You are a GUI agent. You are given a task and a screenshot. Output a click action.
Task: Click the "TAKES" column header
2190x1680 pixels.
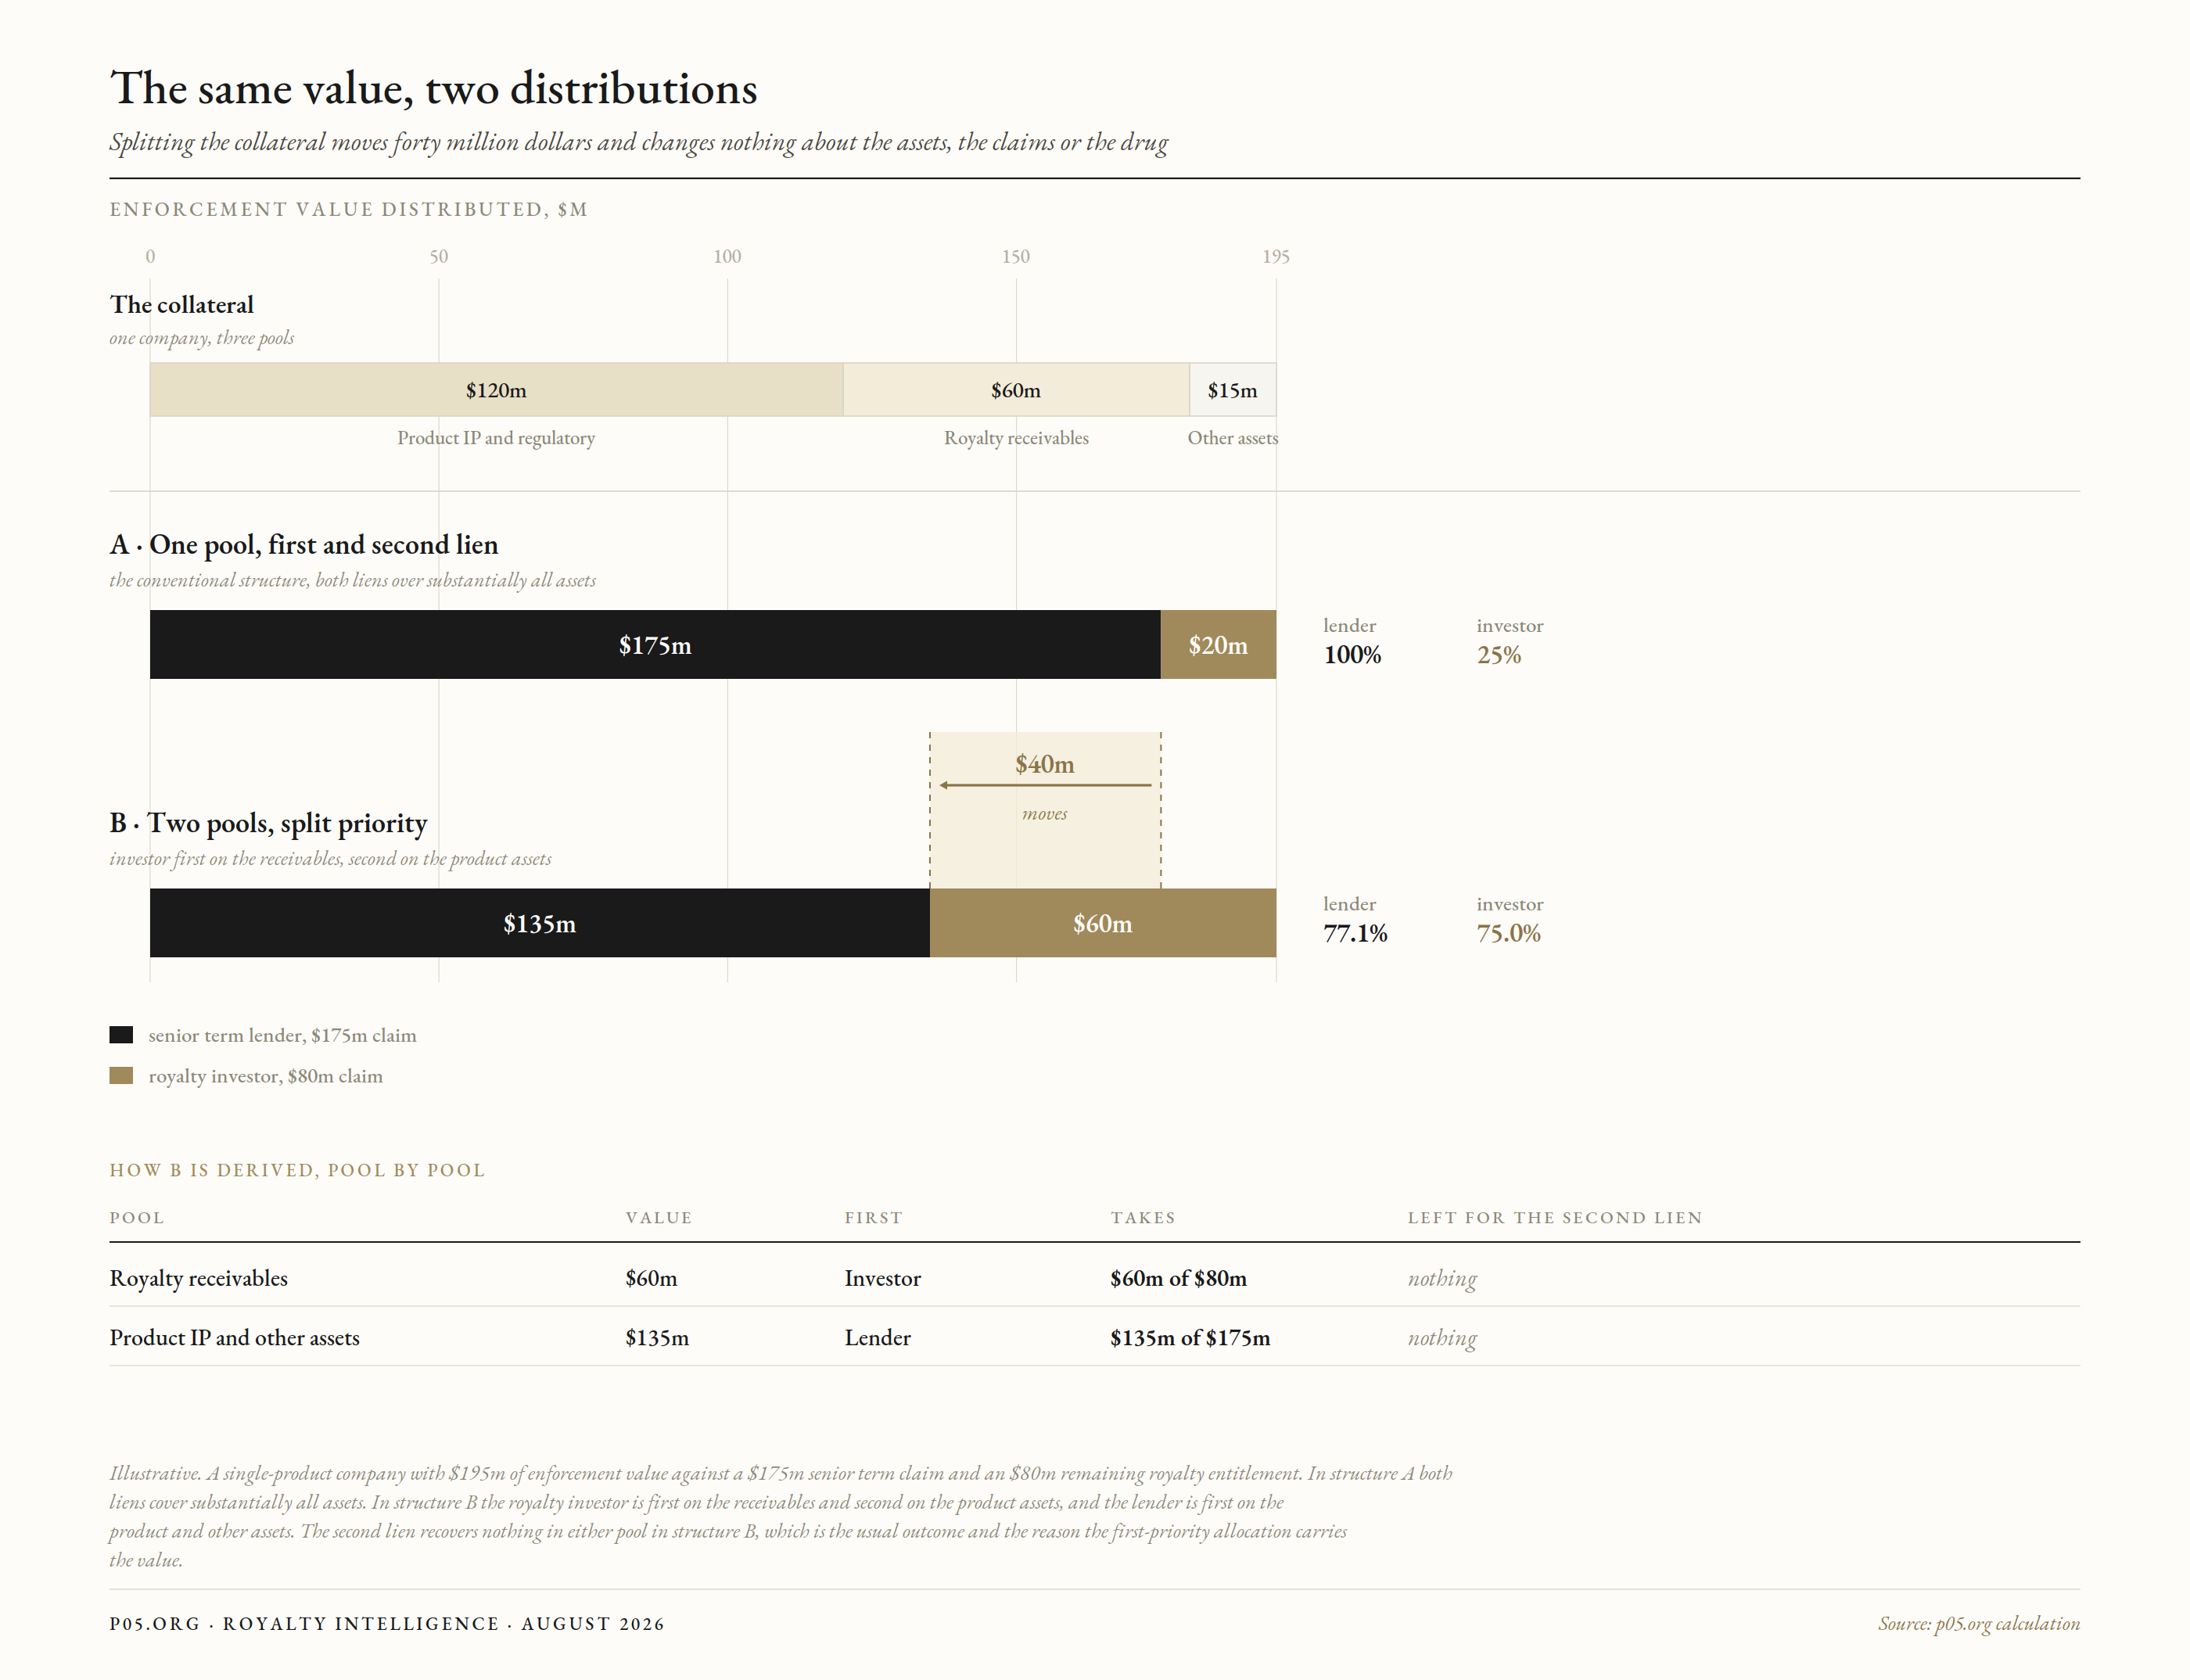click(1143, 1218)
